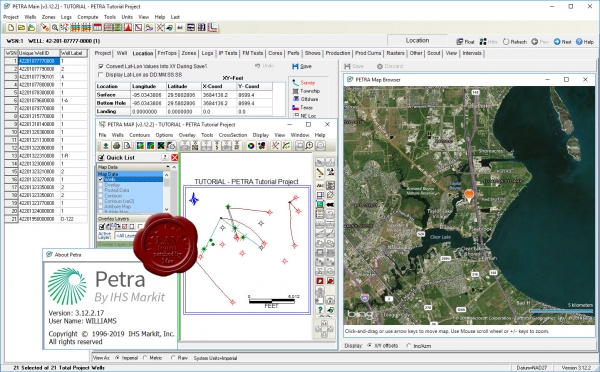The height and width of the screenshot is (372, 600).
Task: Switch to the Rasters tab
Action: click(395, 53)
